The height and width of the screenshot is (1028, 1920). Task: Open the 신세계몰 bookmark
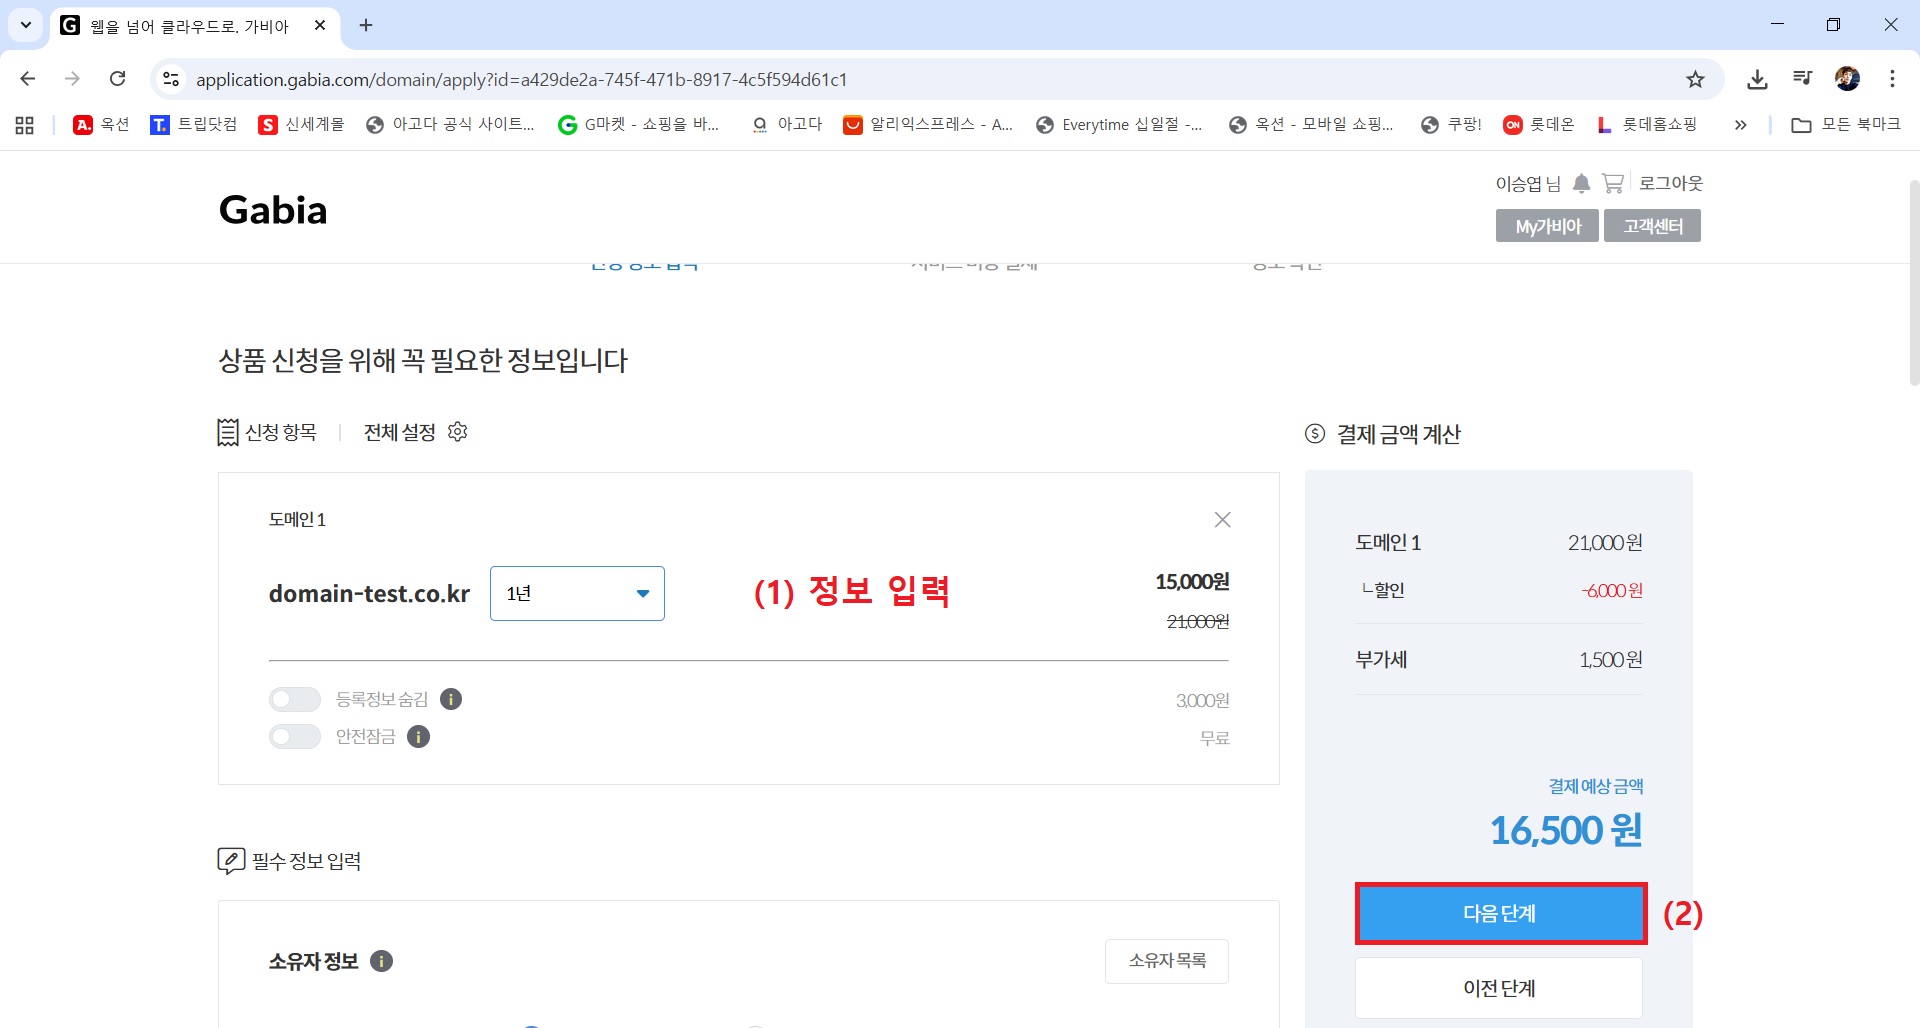point(301,124)
